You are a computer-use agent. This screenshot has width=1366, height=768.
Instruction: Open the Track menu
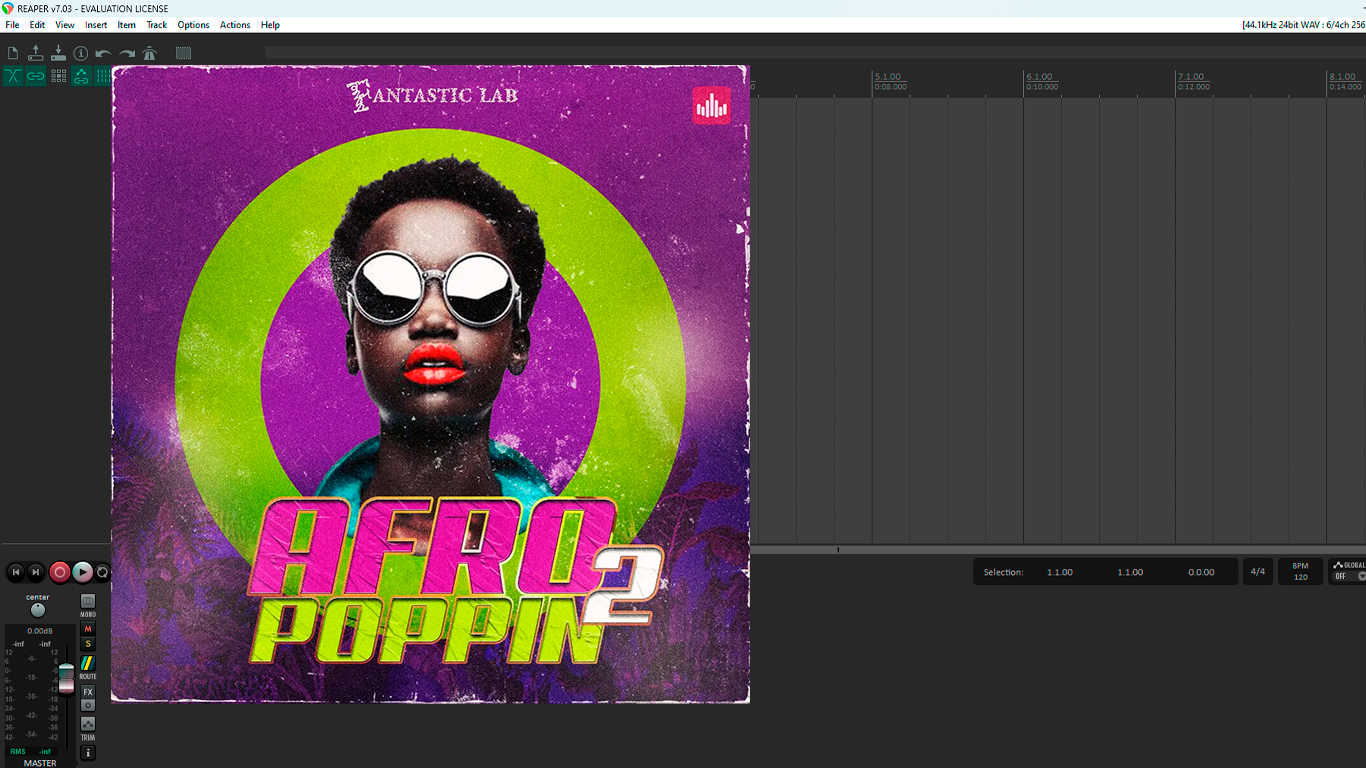tap(157, 25)
